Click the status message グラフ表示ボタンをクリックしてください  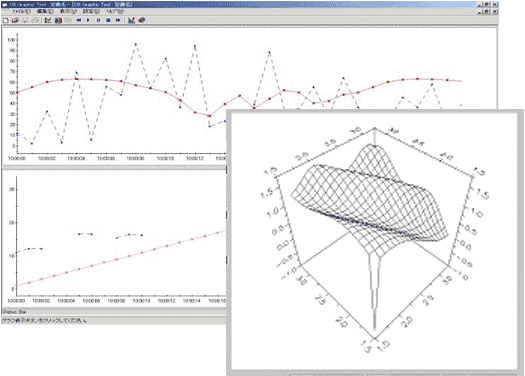44,320
